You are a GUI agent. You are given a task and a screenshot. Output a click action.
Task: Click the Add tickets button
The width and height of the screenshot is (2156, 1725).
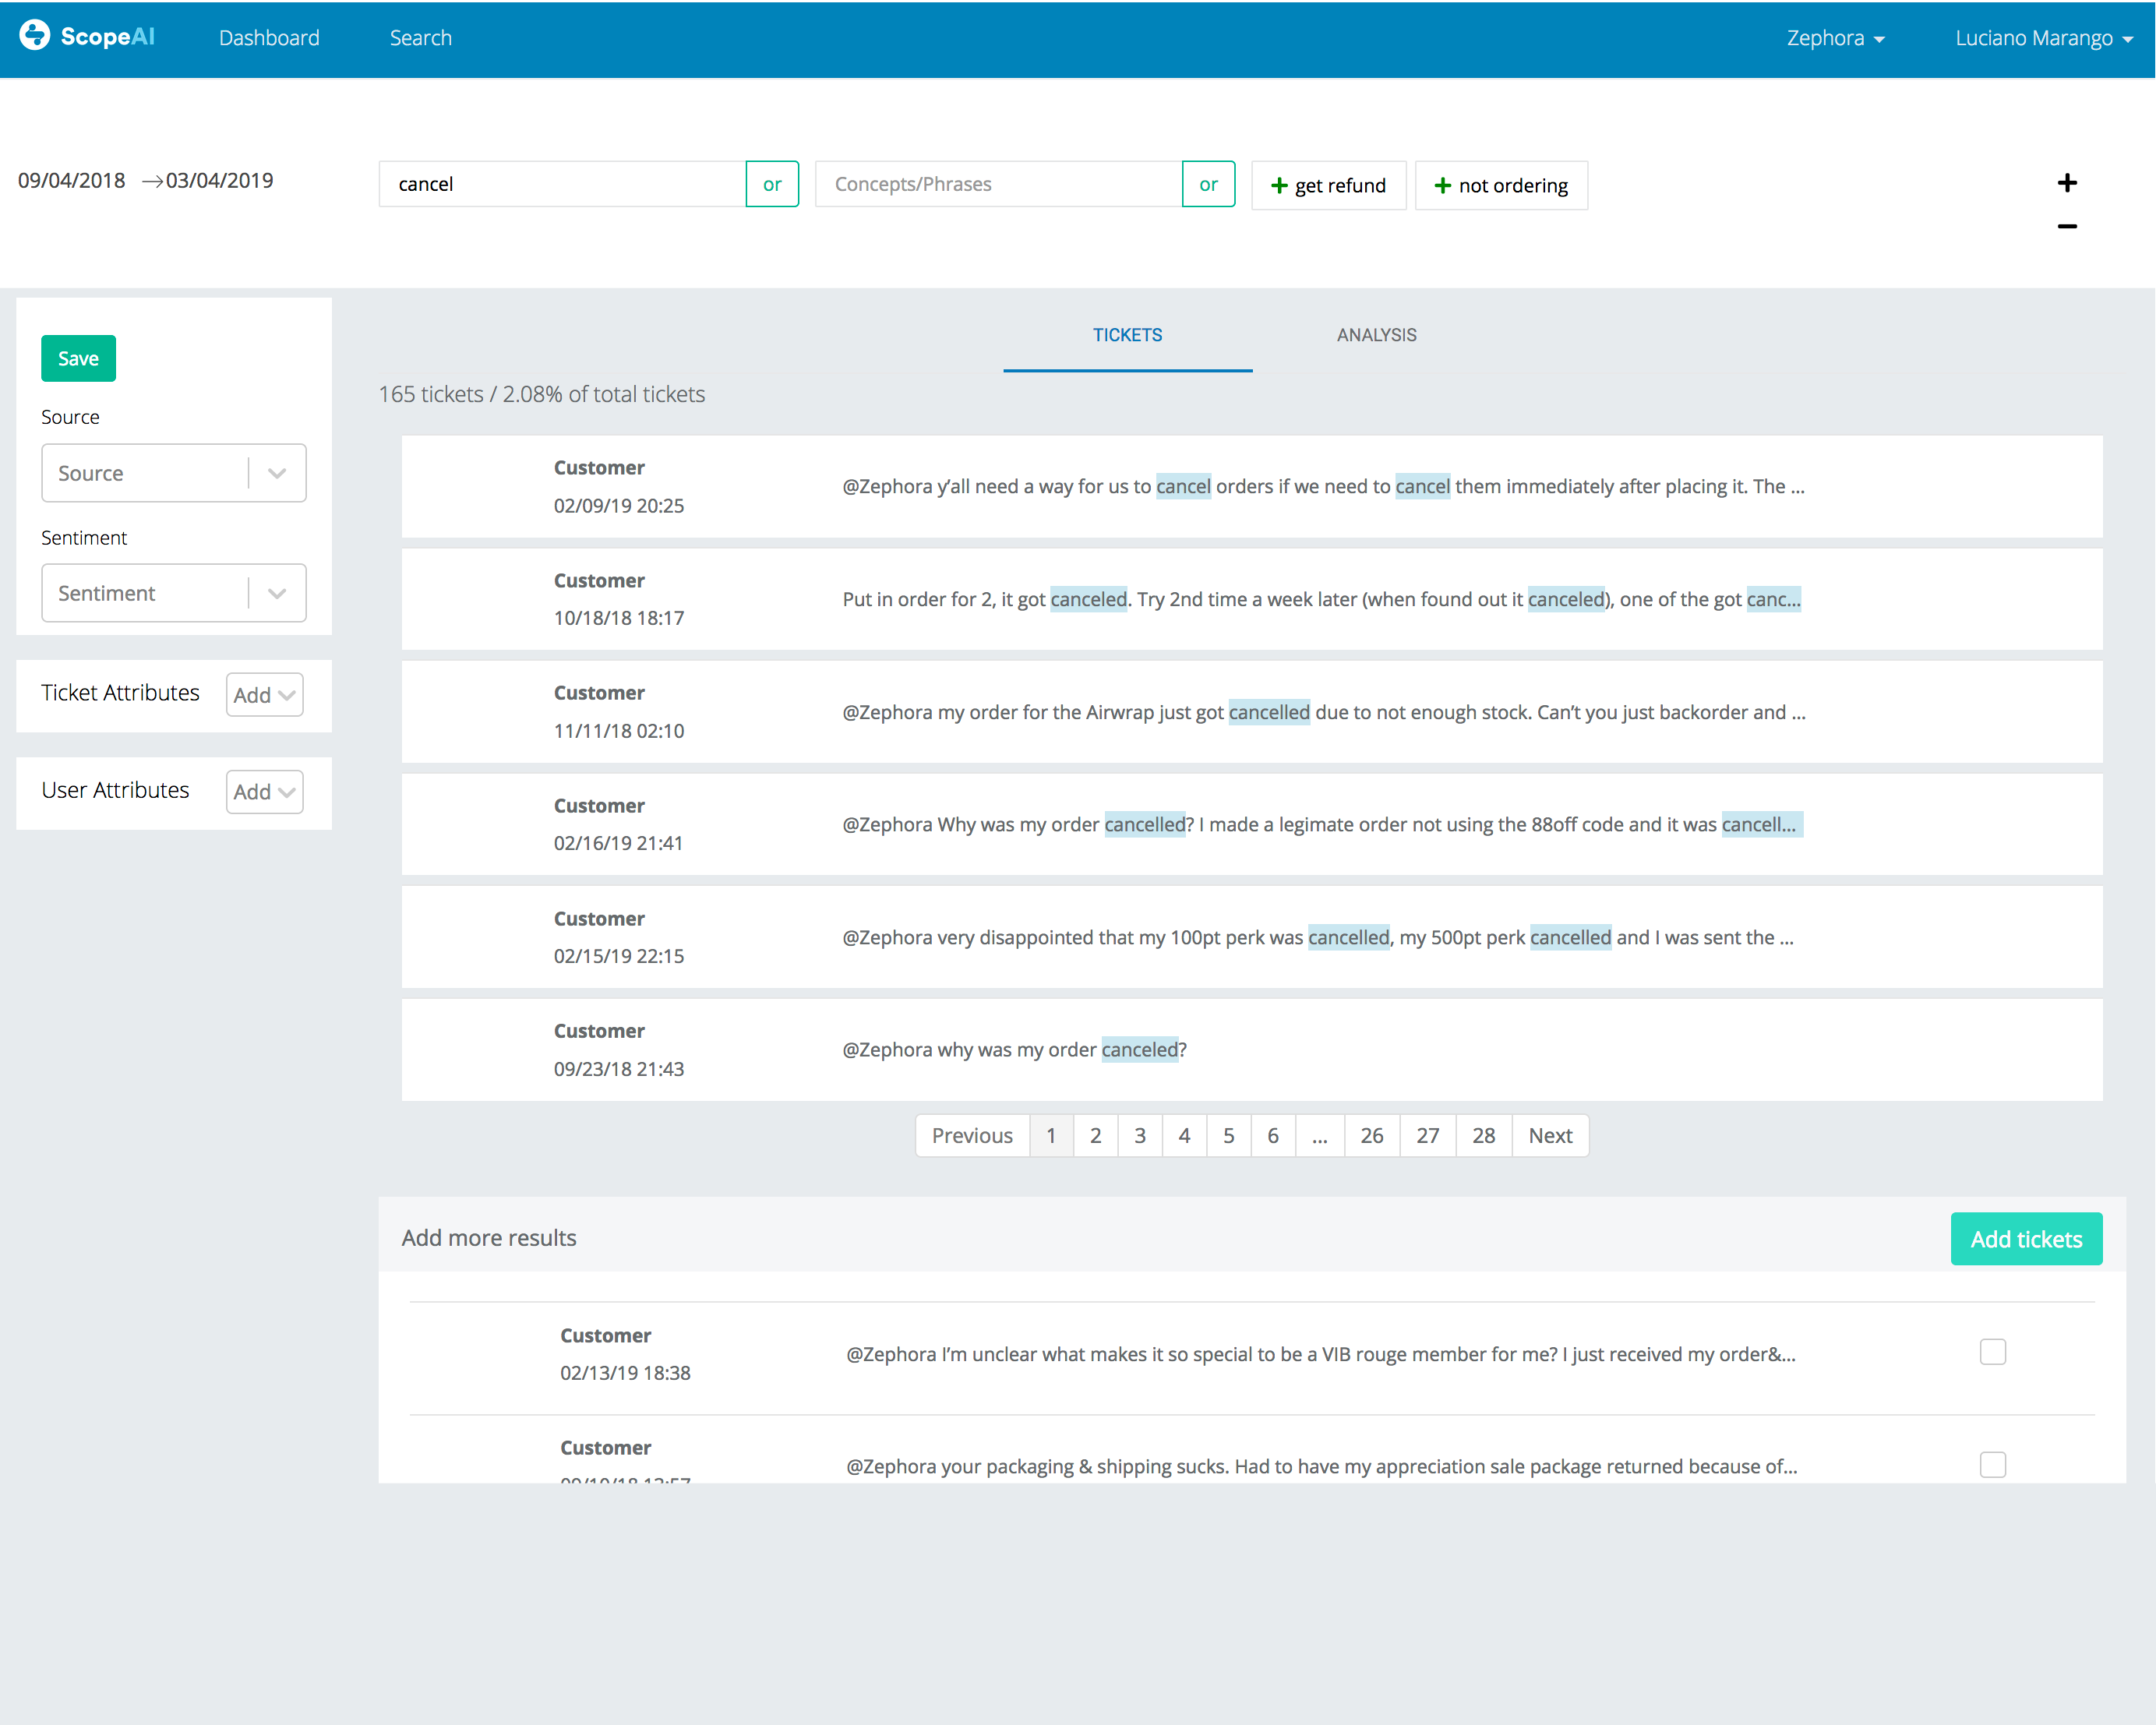click(2026, 1239)
